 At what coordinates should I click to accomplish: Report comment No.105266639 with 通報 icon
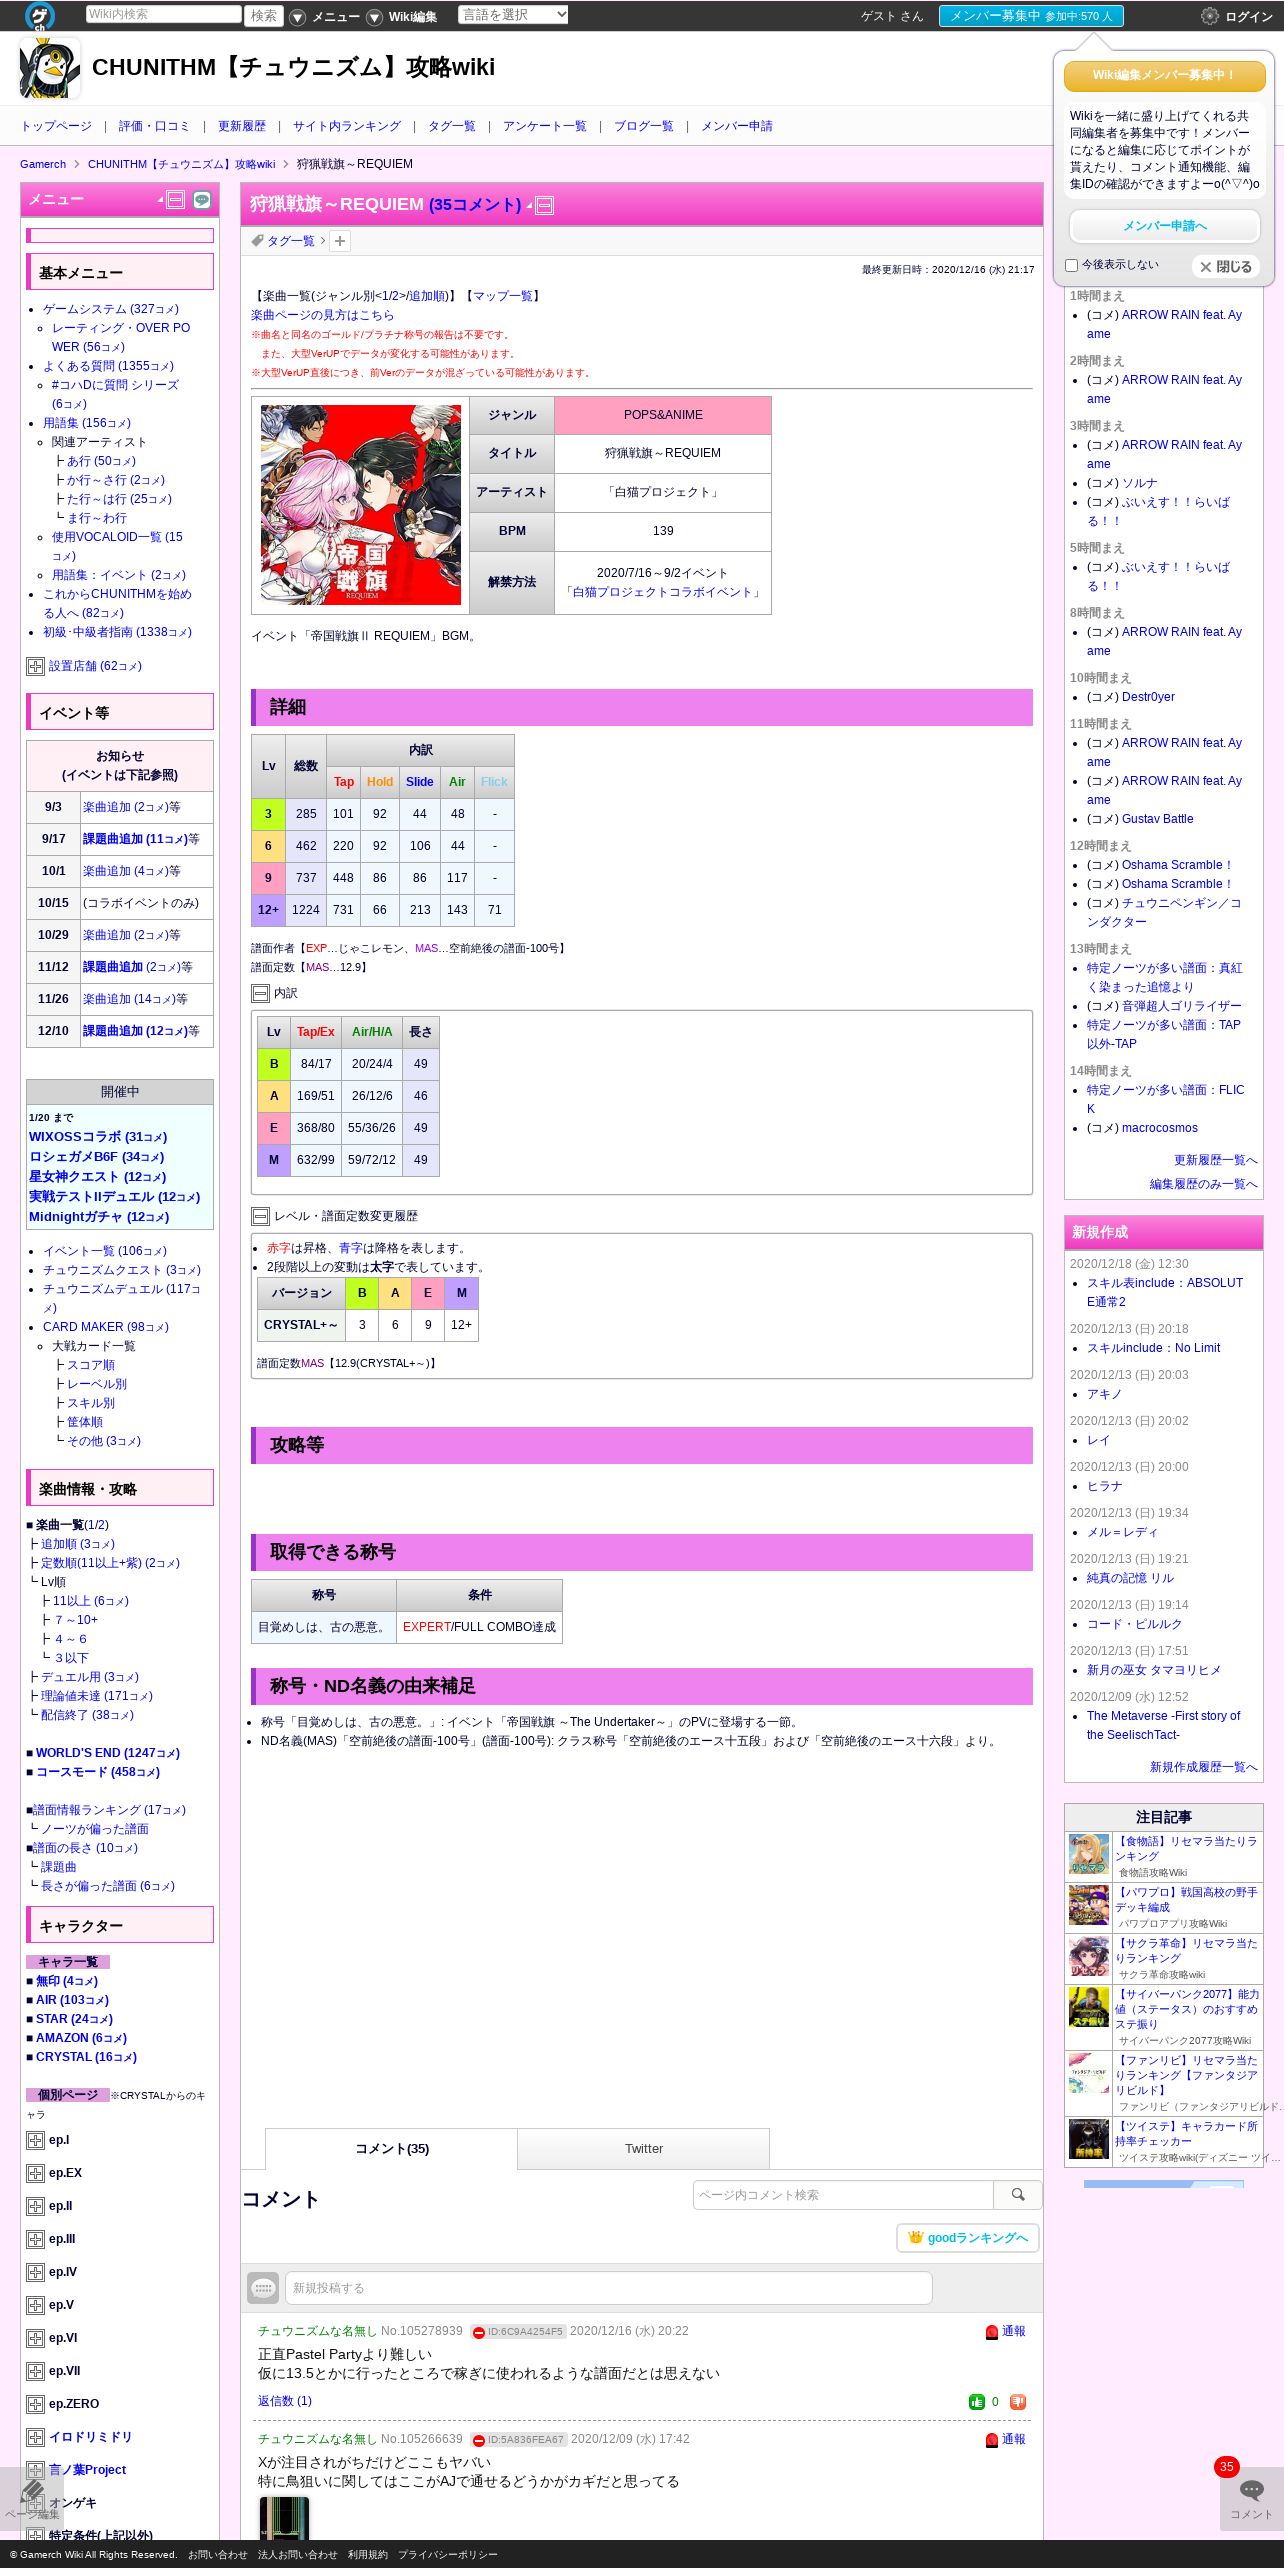(1005, 2439)
